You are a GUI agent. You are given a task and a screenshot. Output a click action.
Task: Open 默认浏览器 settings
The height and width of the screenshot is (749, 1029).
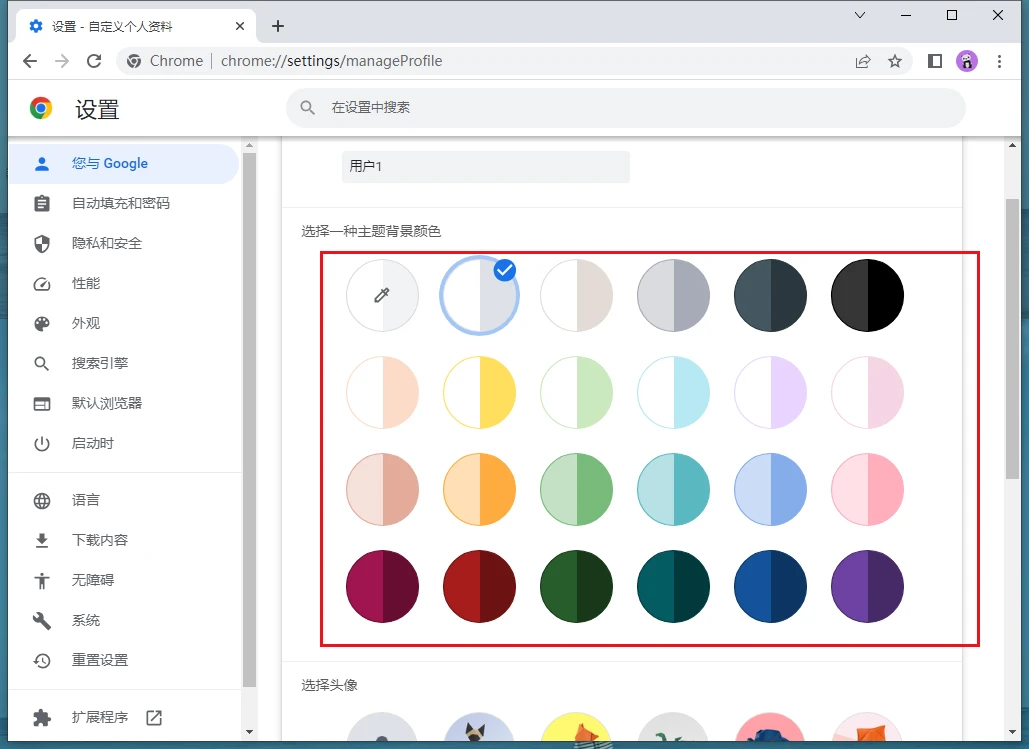point(123,404)
